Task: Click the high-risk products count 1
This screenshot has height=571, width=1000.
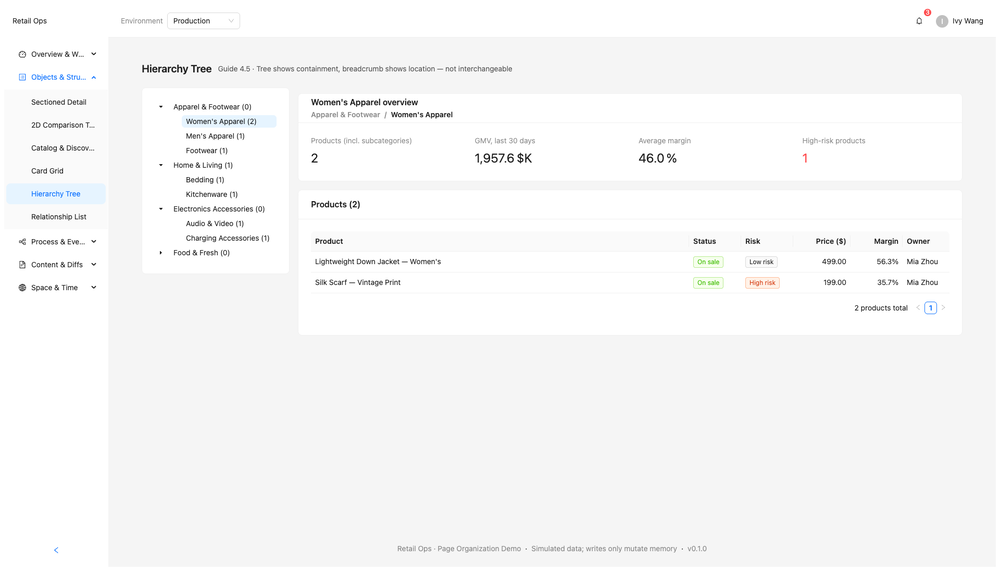Action: [x=805, y=159]
